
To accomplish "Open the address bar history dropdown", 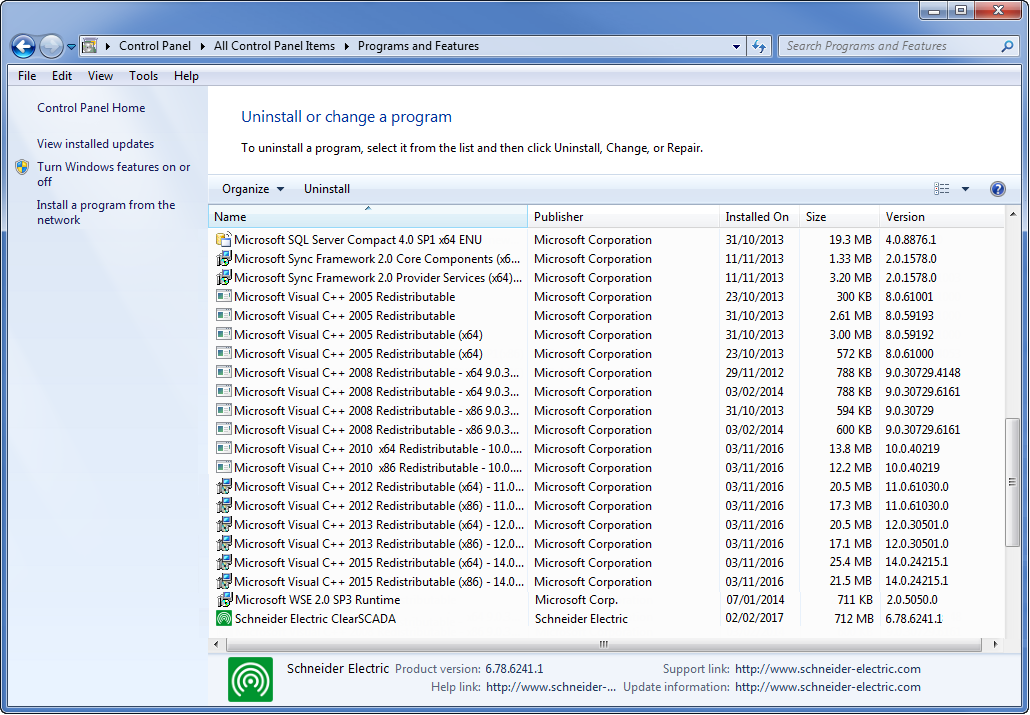I will click(737, 46).
